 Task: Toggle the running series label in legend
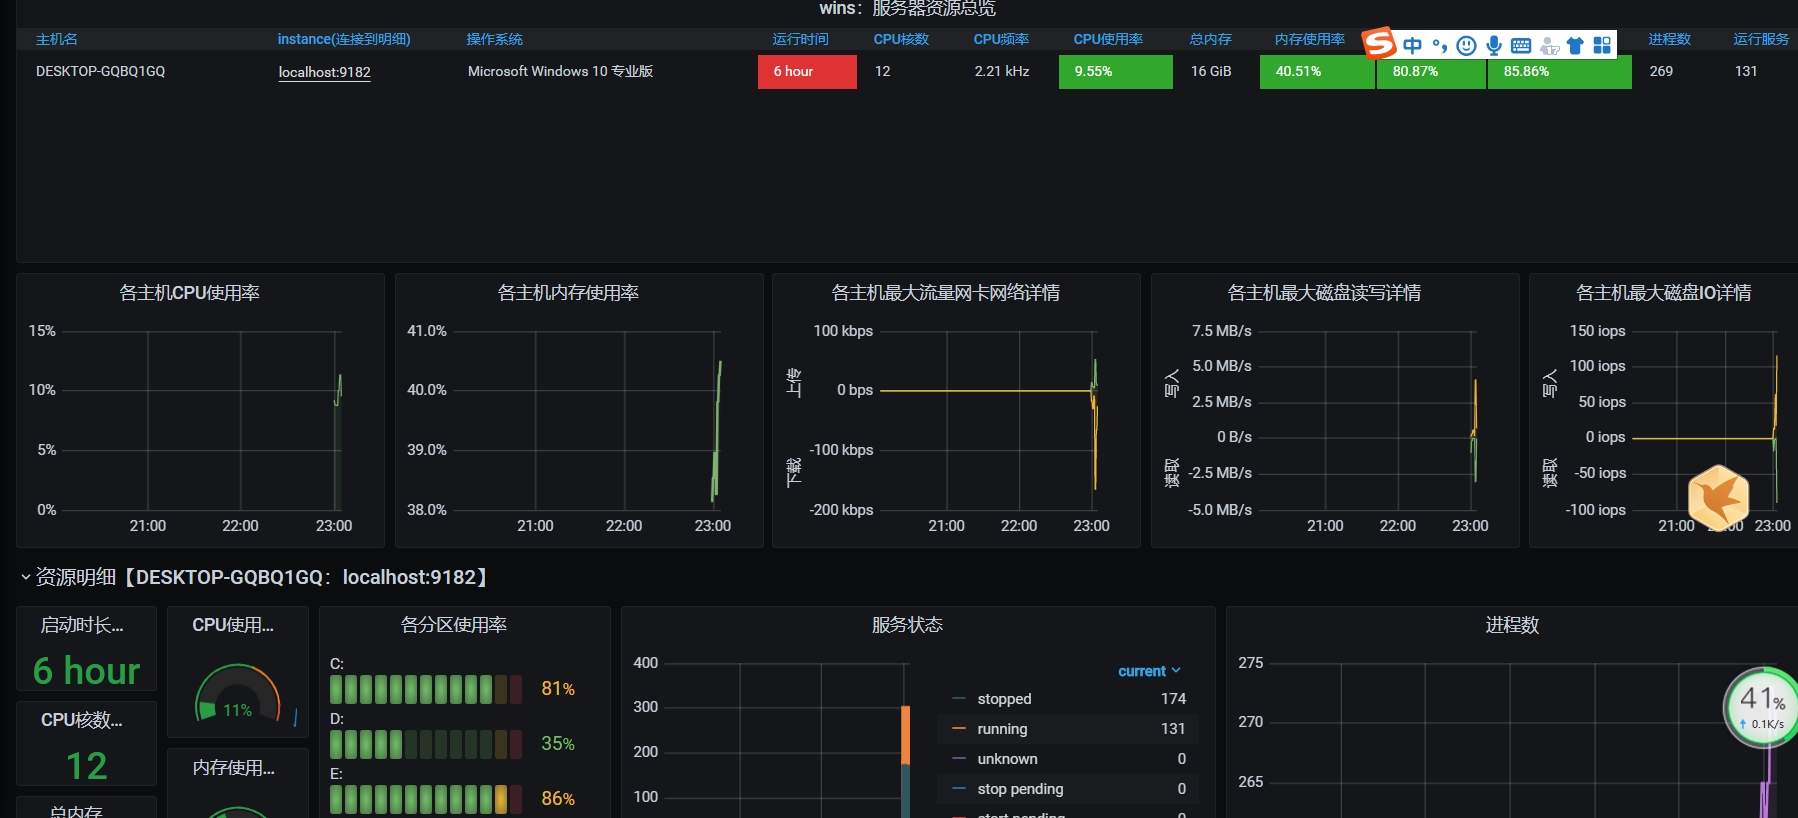tap(1002, 729)
